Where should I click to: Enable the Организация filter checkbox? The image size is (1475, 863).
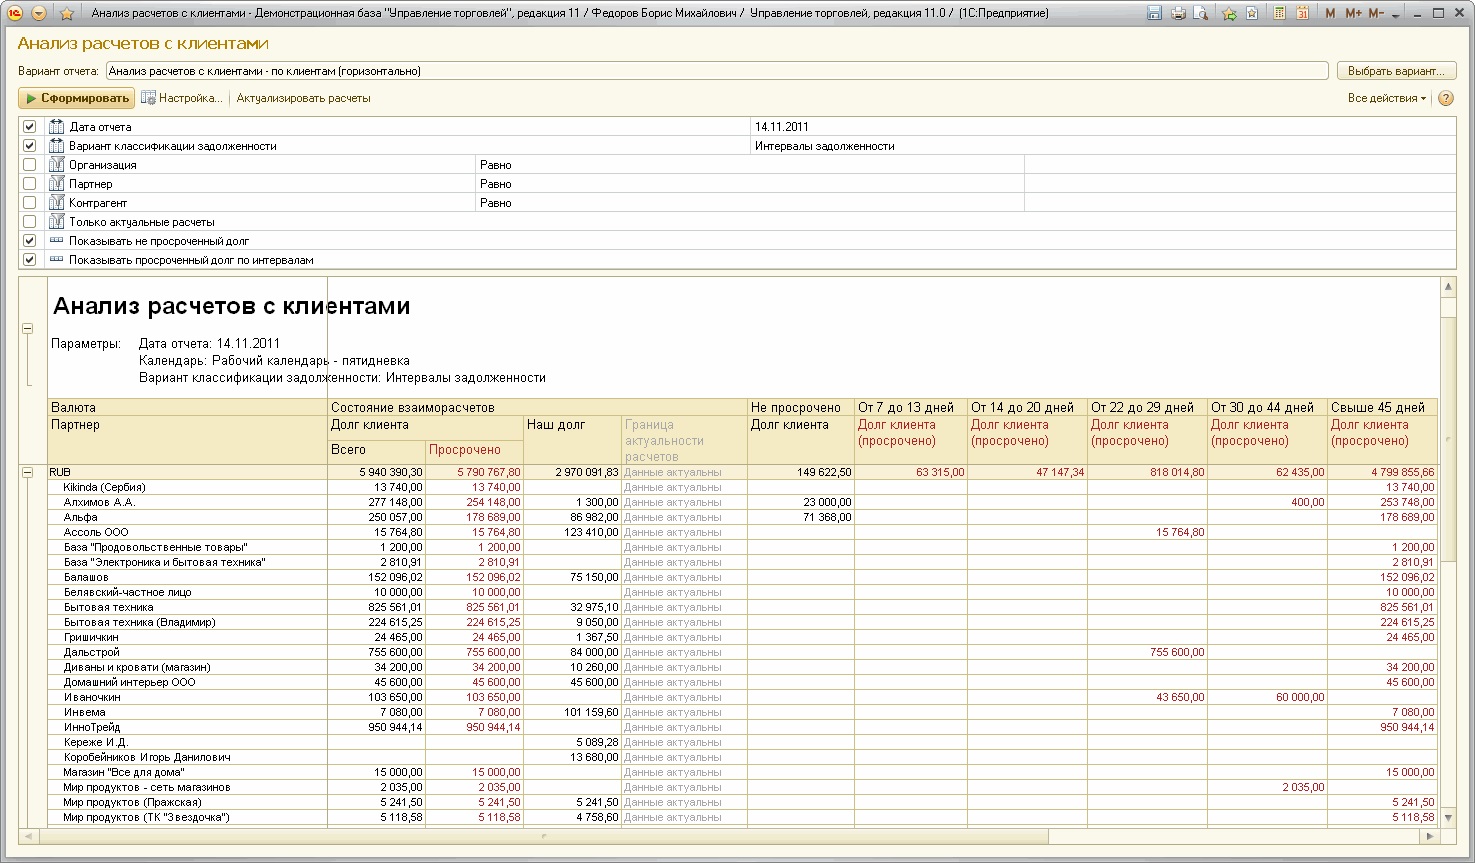(29, 165)
